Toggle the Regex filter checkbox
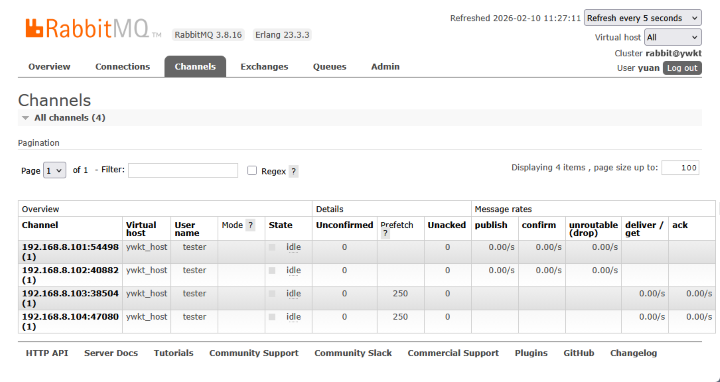Viewport: 720px width, 382px height. pos(252,170)
